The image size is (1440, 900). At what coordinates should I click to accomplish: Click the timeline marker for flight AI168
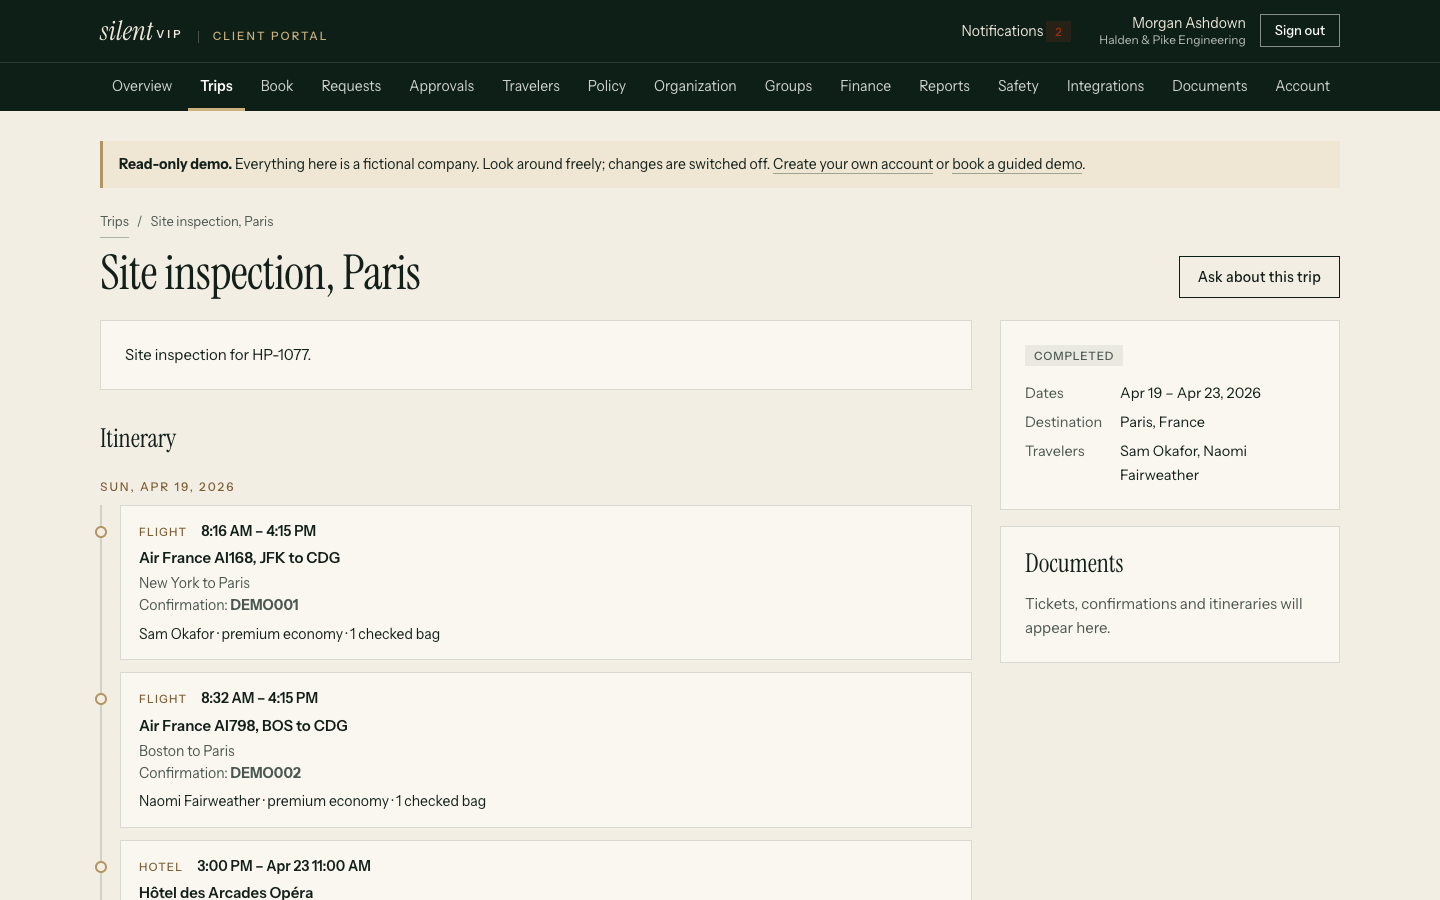click(x=101, y=532)
